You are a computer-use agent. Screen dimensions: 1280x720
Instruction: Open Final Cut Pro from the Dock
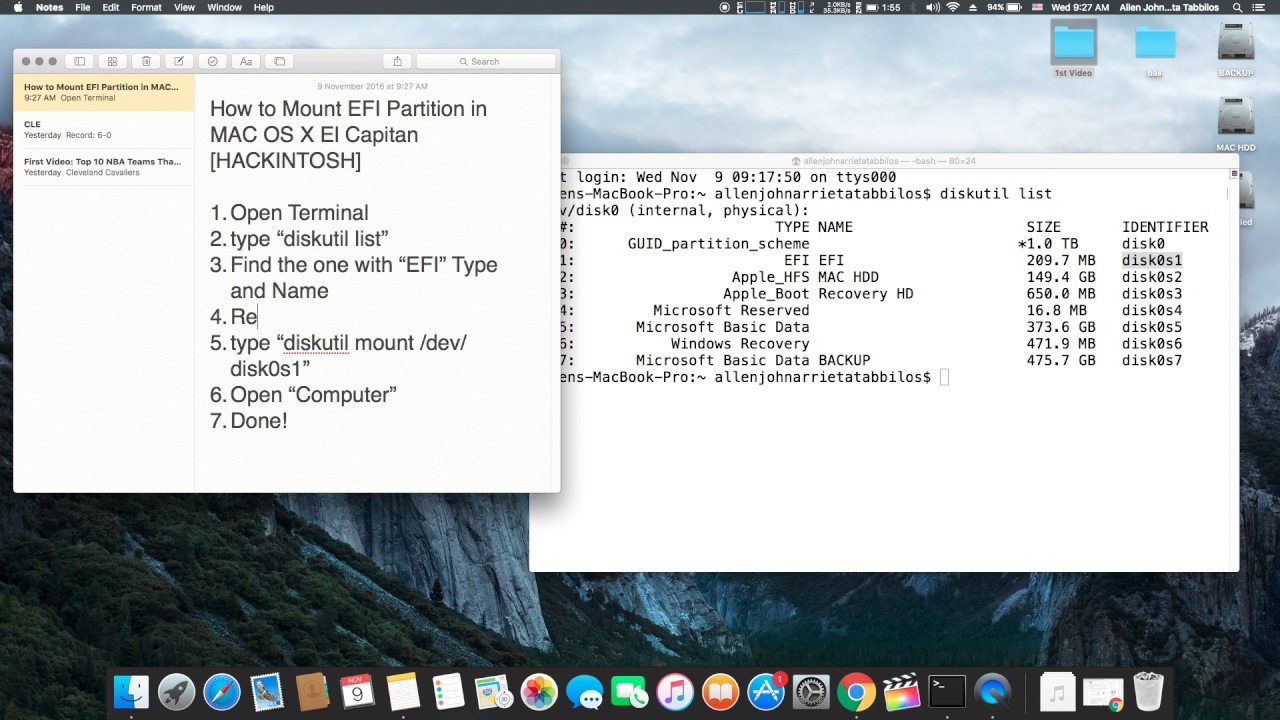[901, 692]
